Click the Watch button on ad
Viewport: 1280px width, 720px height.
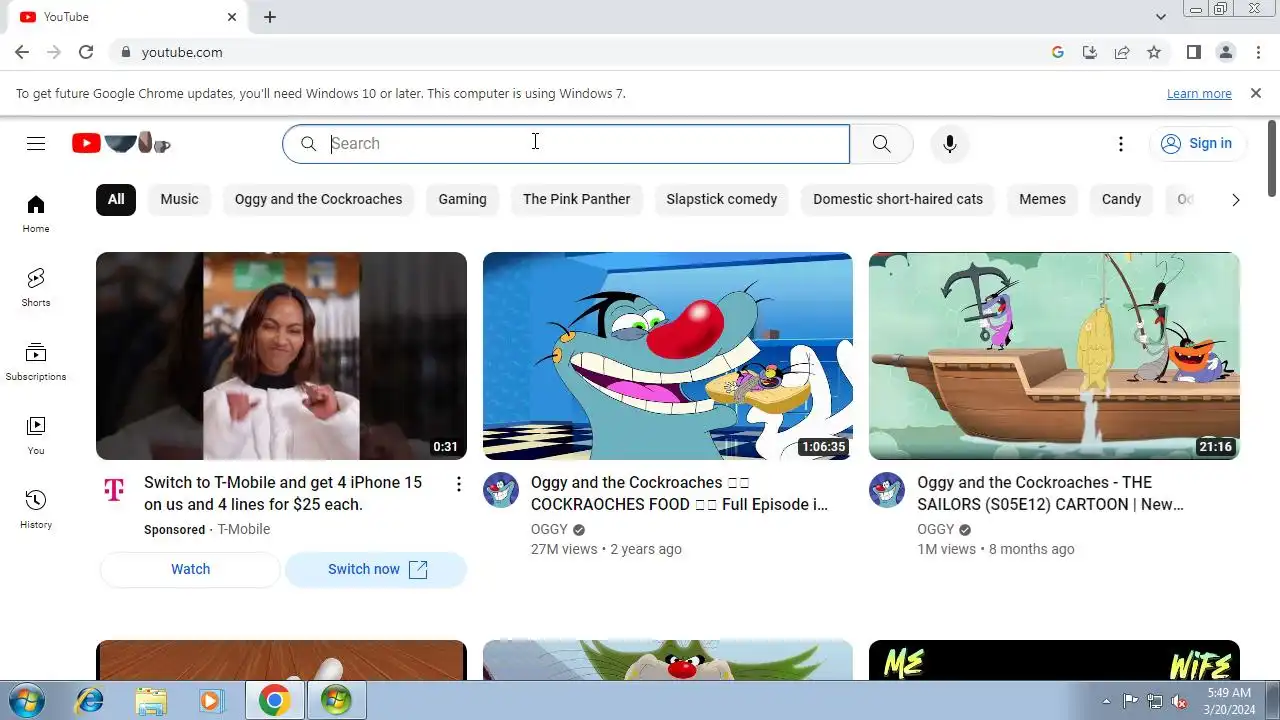point(190,569)
